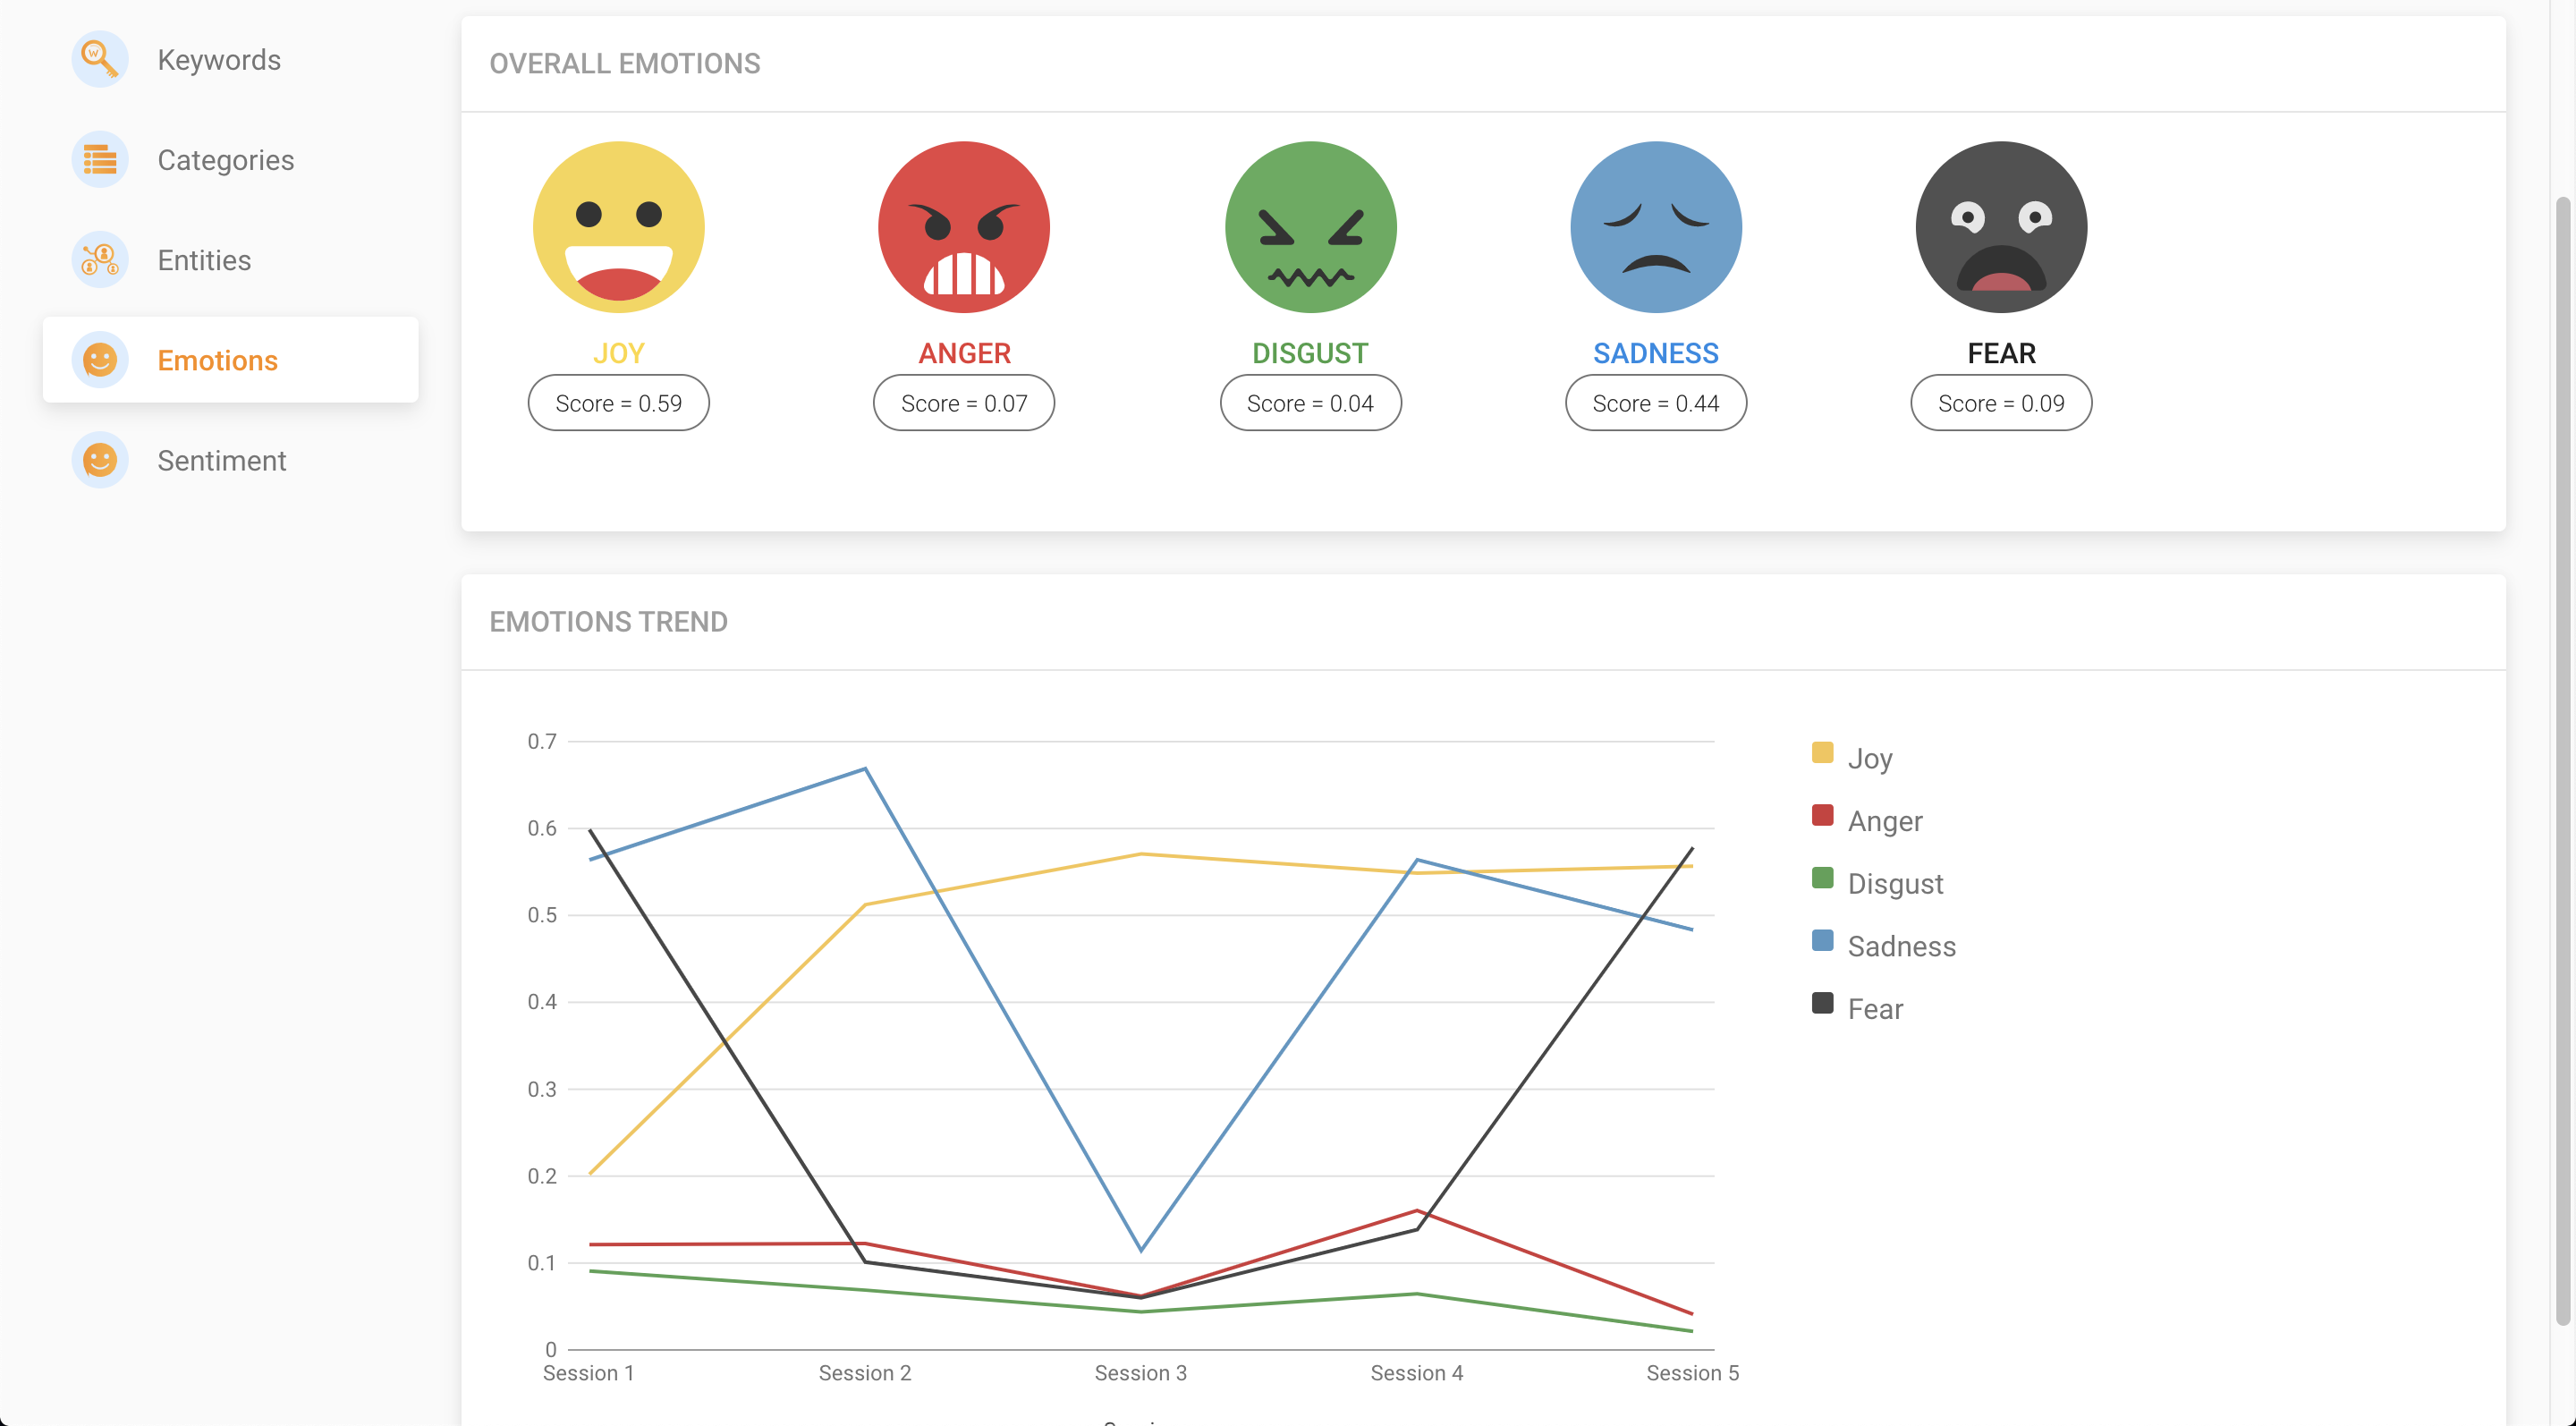Click the Sentiment smiley sidebar icon
The height and width of the screenshot is (1426, 2576).
100,460
